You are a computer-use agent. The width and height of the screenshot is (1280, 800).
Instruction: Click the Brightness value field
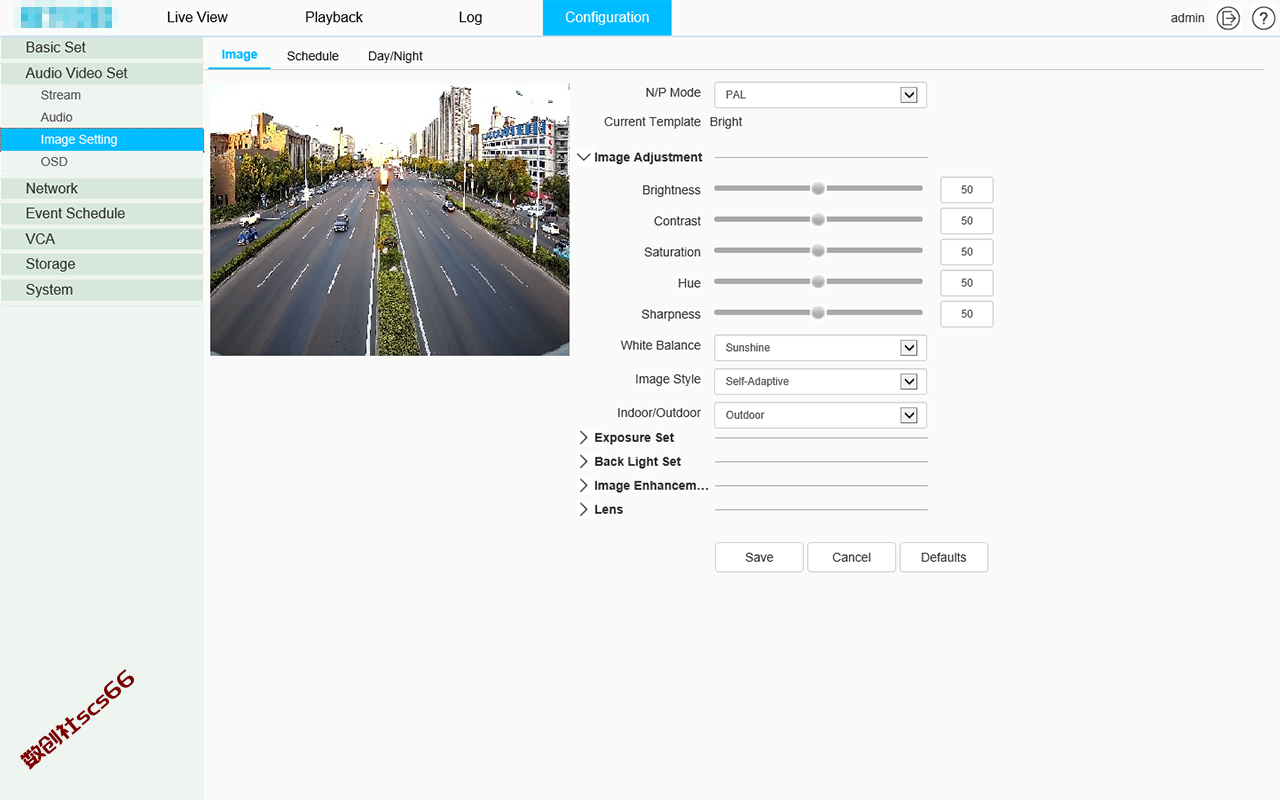pyautogui.click(x=967, y=190)
